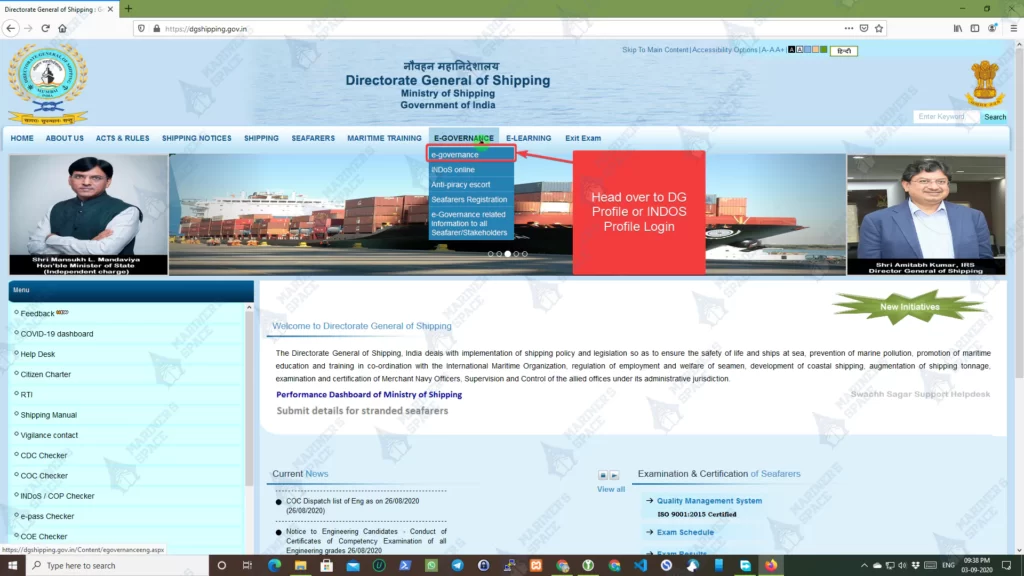Expand the SHIPPING NOTICES menu

[x=197, y=138]
